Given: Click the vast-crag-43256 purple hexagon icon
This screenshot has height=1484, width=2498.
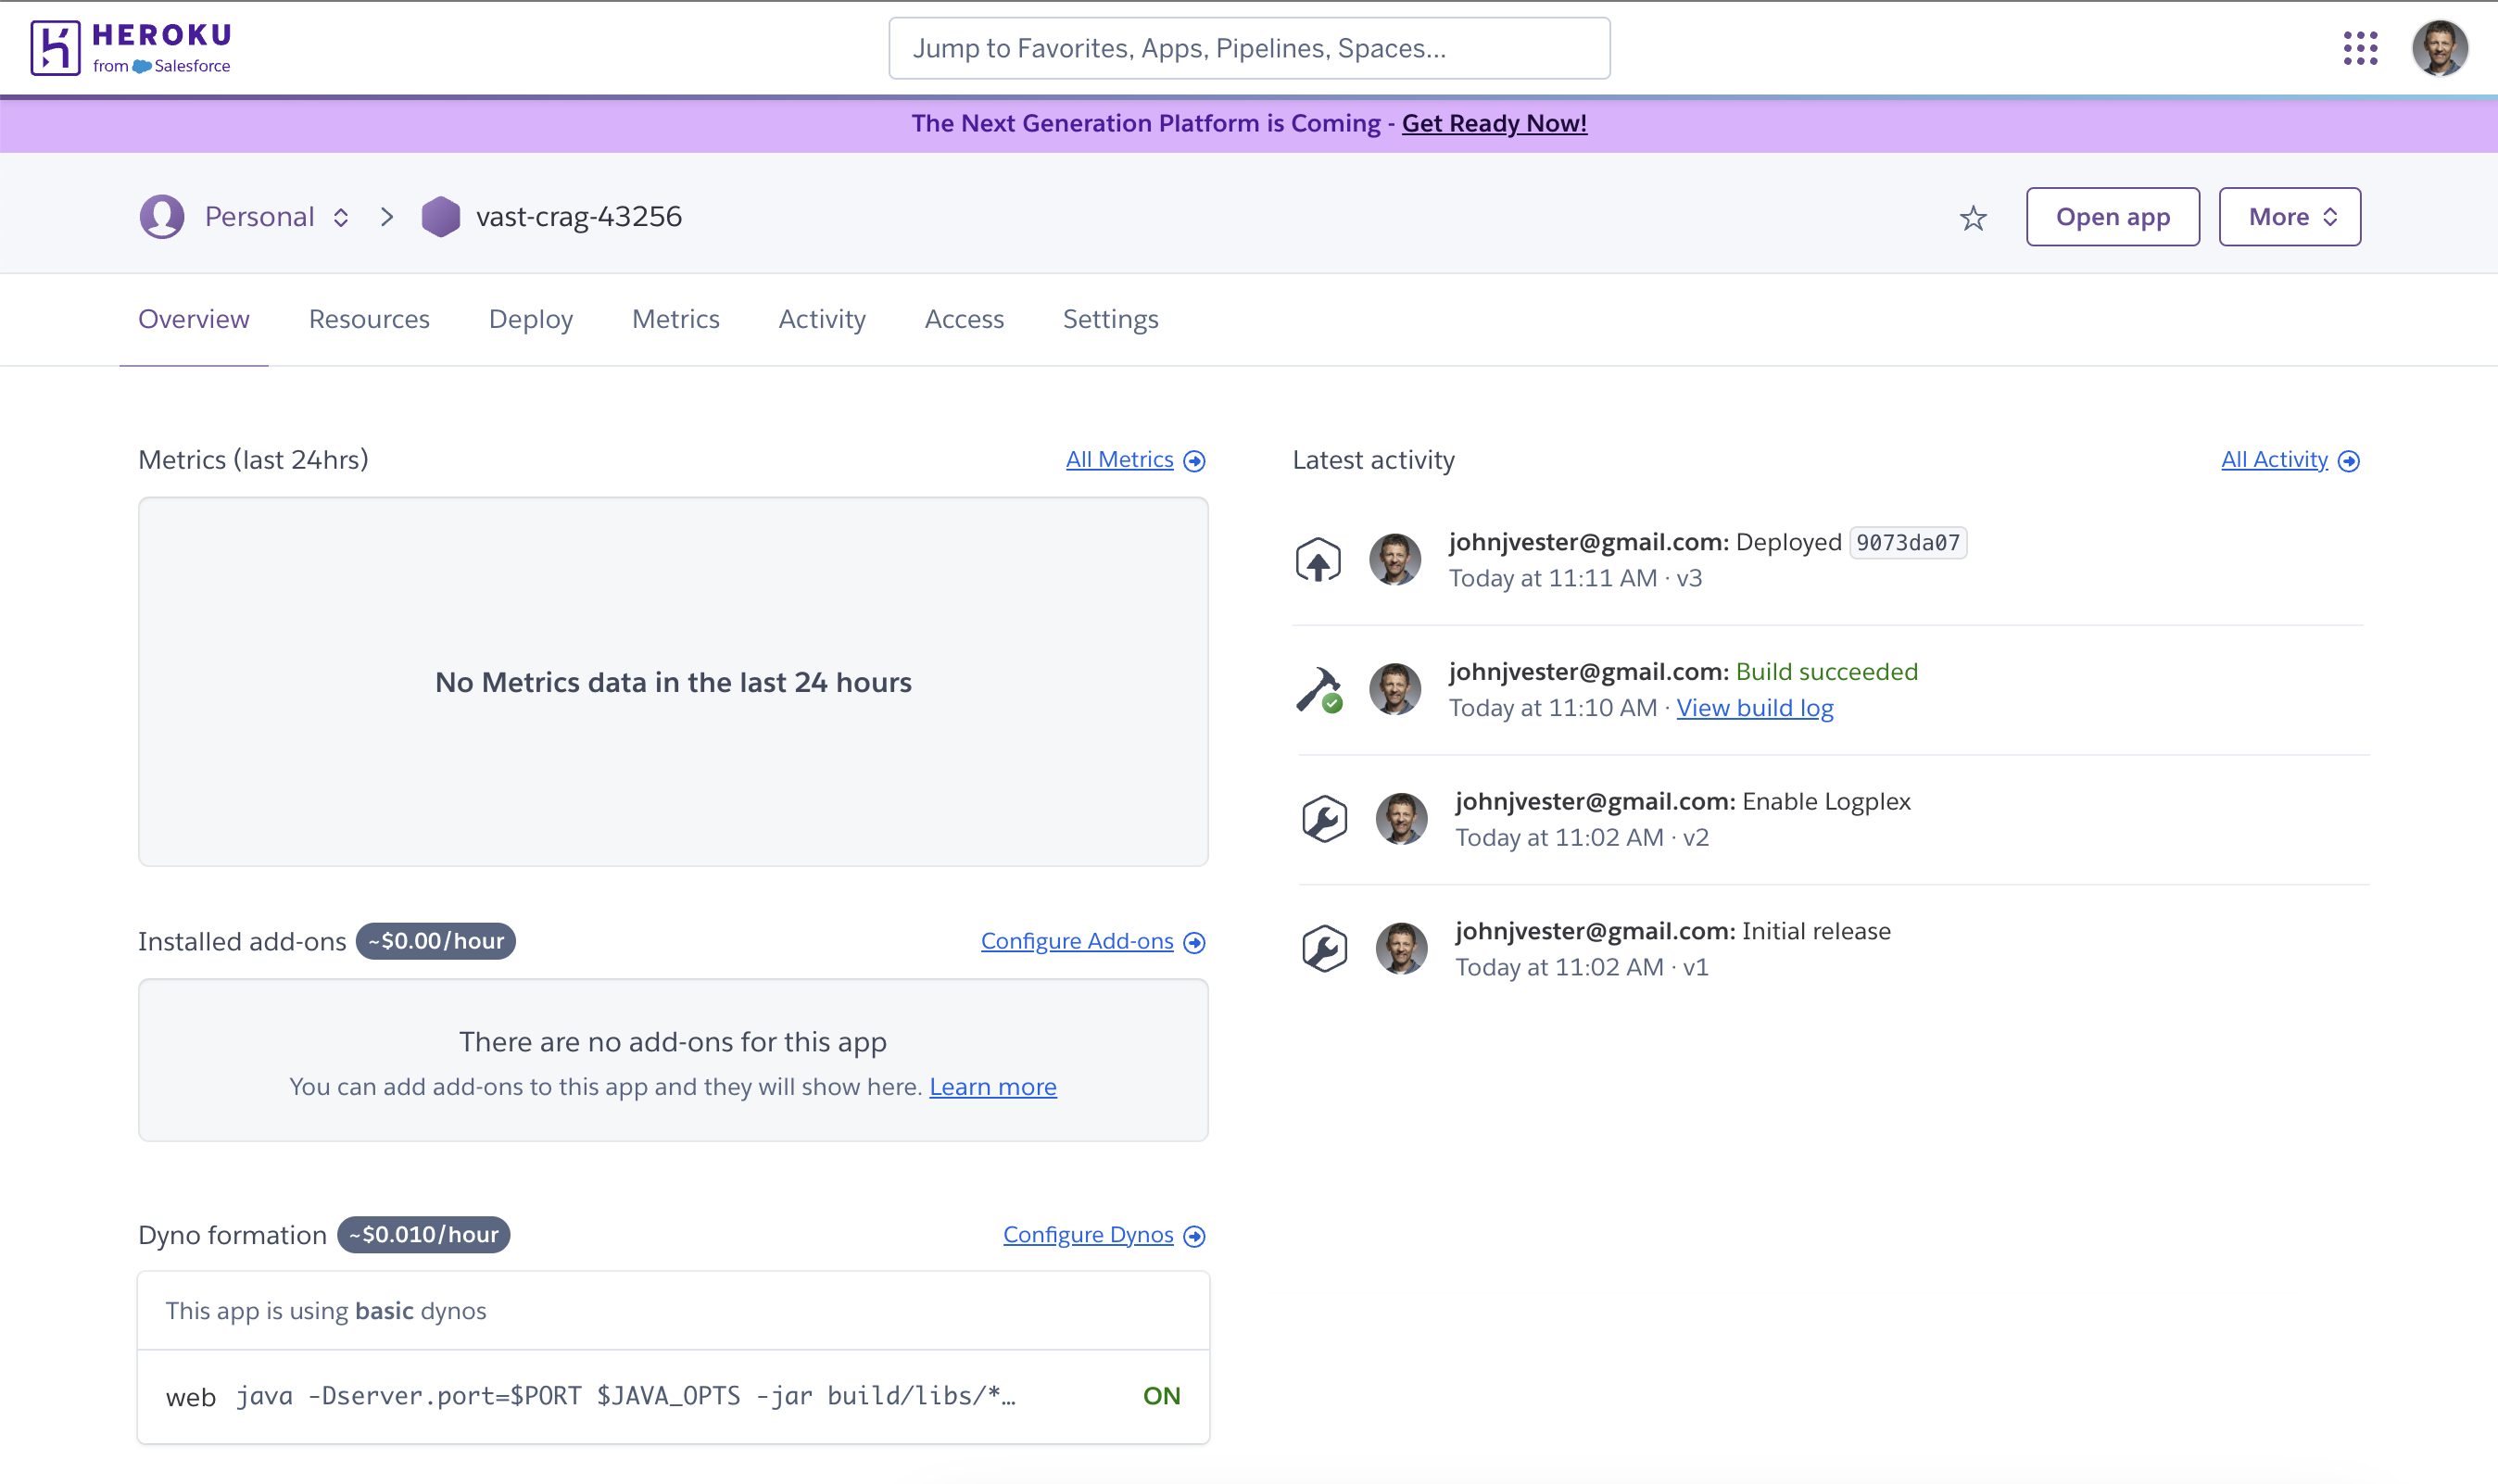Looking at the screenshot, I should 441,217.
